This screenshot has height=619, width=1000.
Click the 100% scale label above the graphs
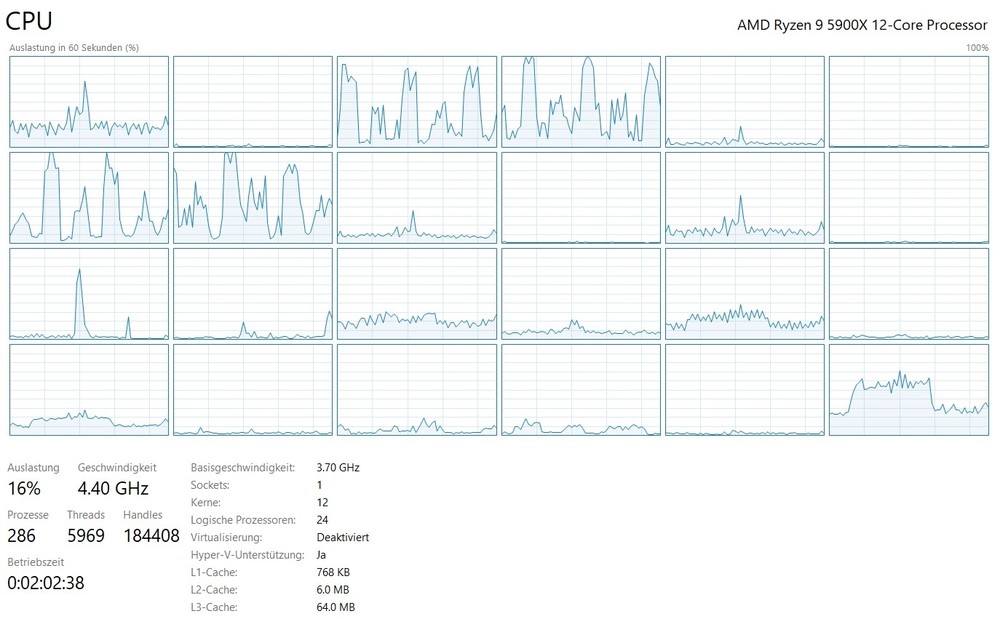[x=977, y=47]
